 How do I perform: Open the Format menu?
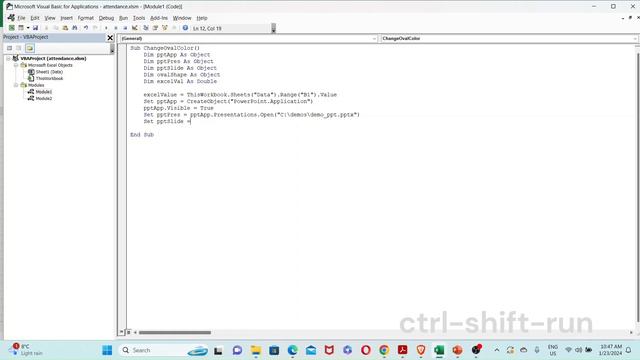pos(86,18)
